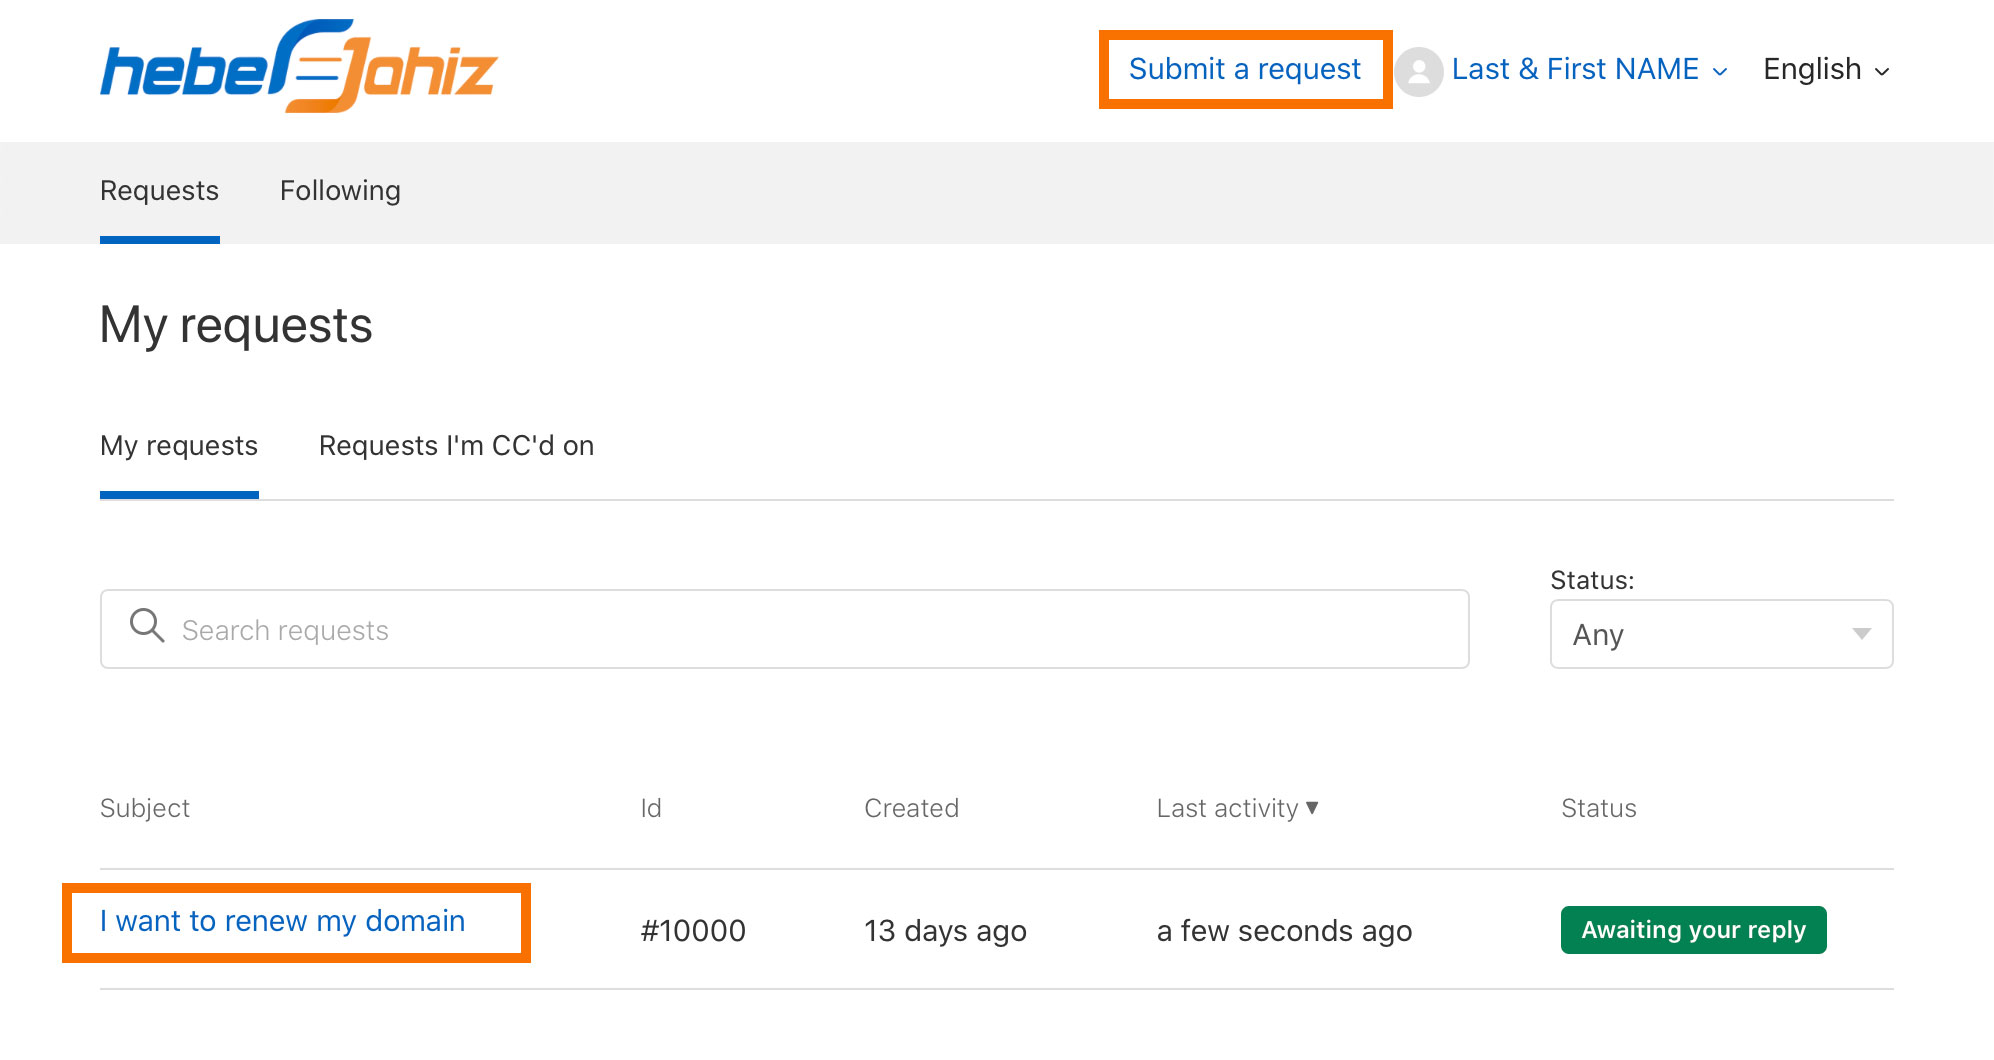
Task: Click the hebel Johiz logo
Action: [x=299, y=66]
